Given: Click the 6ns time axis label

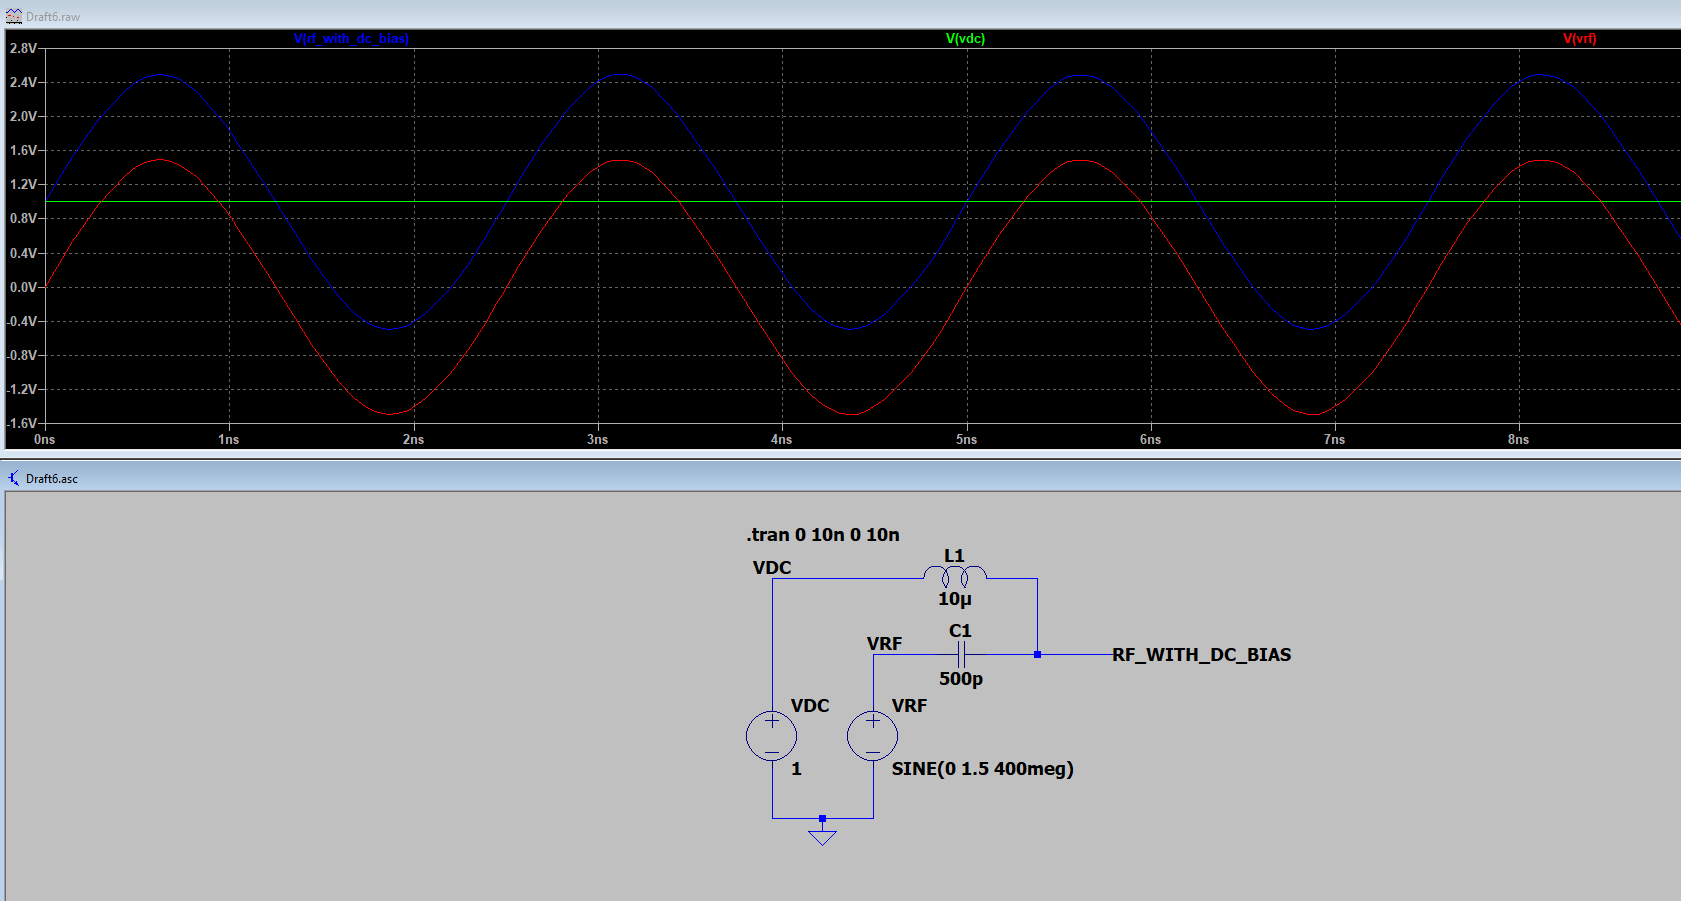Looking at the screenshot, I should [1150, 439].
